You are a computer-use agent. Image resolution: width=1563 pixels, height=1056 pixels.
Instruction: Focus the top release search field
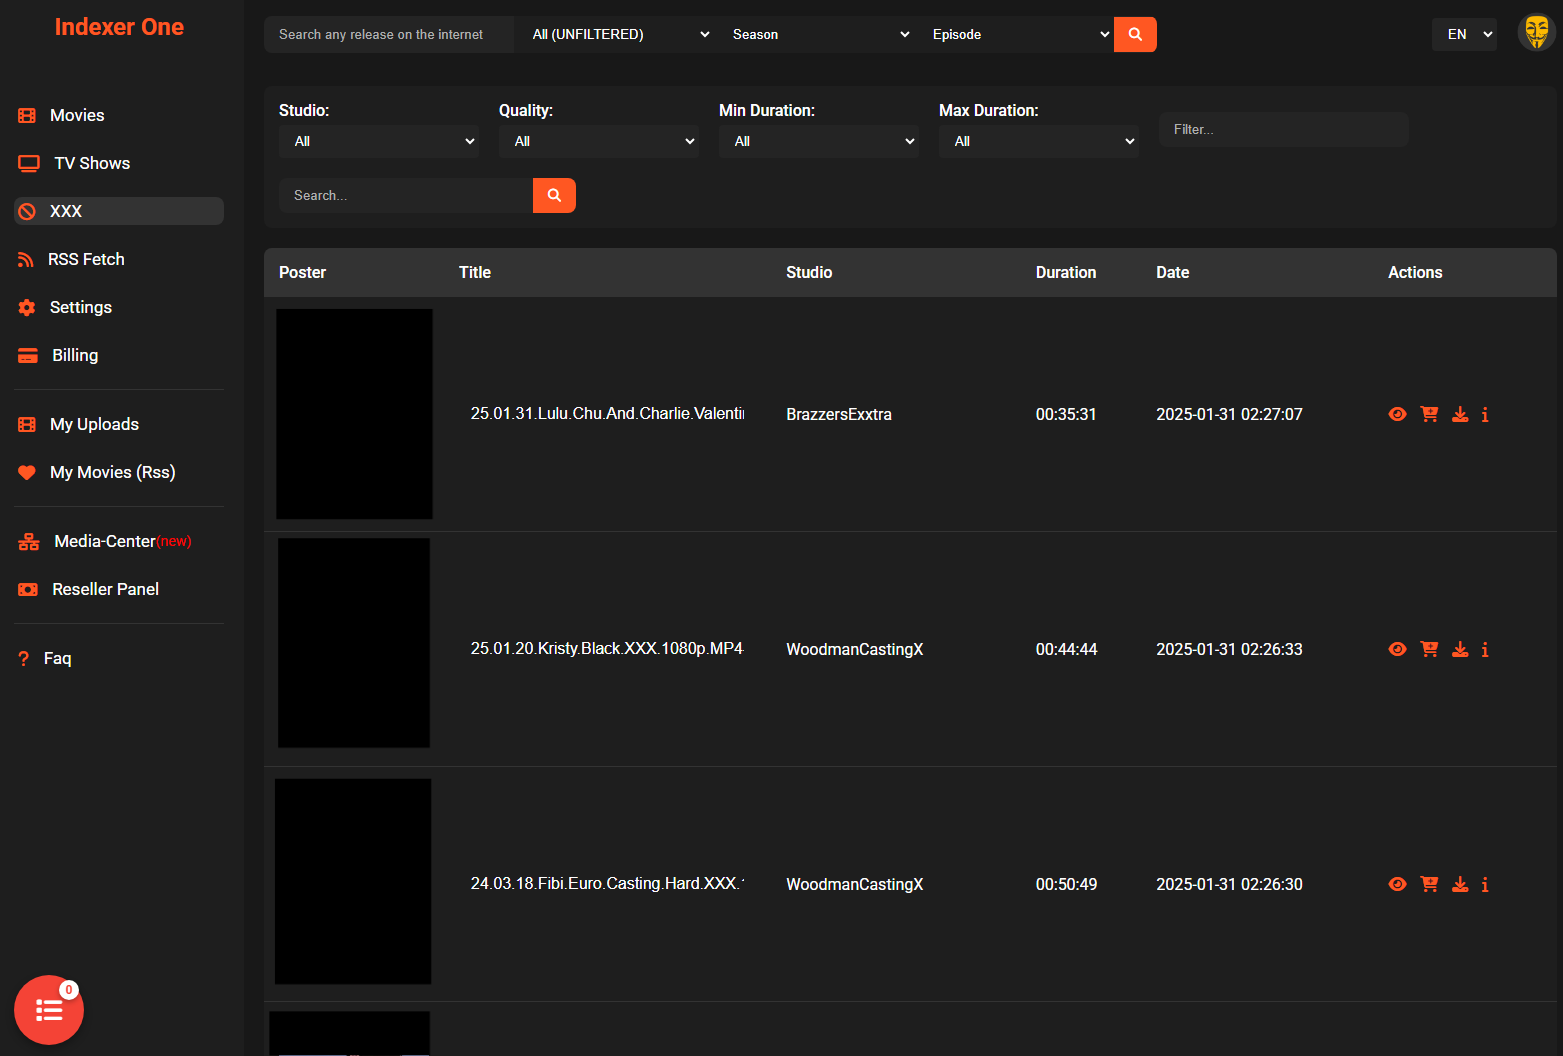click(389, 34)
